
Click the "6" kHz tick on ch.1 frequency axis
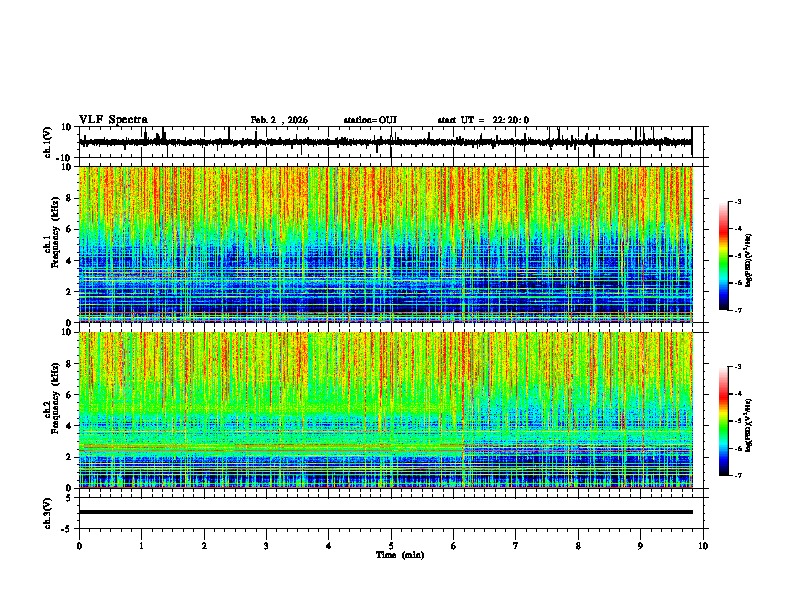coord(69,229)
